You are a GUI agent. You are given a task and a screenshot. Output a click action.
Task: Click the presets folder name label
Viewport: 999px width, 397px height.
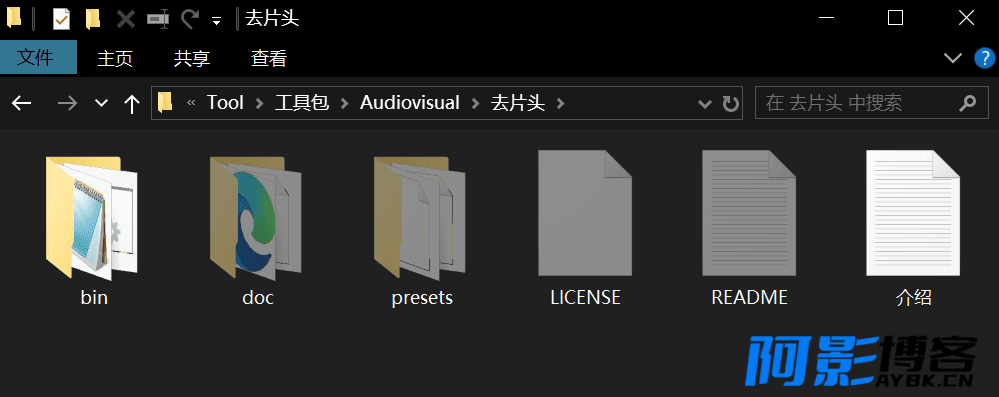(422, 298)
